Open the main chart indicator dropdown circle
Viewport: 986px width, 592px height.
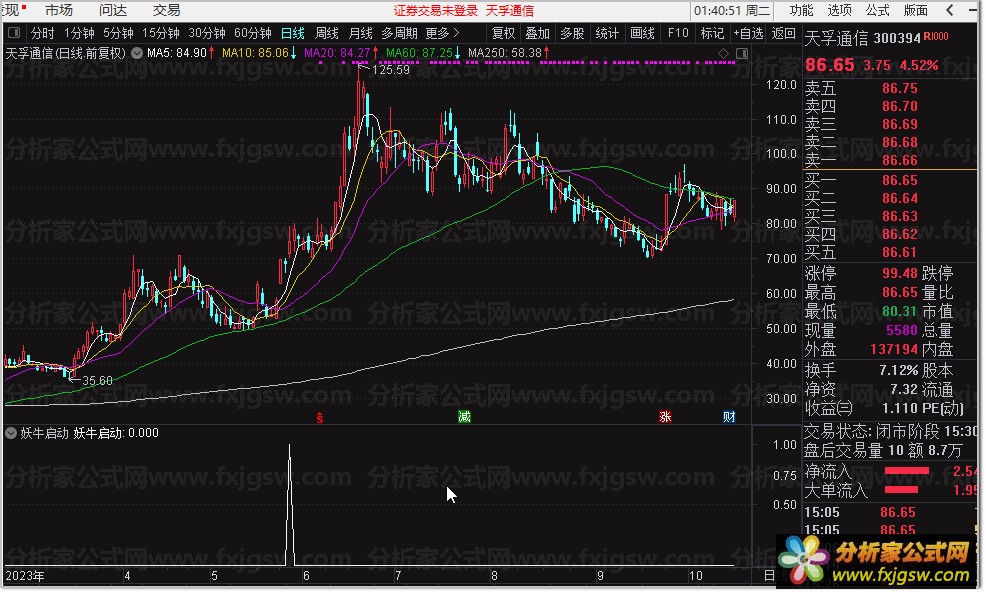pos(137,53)
